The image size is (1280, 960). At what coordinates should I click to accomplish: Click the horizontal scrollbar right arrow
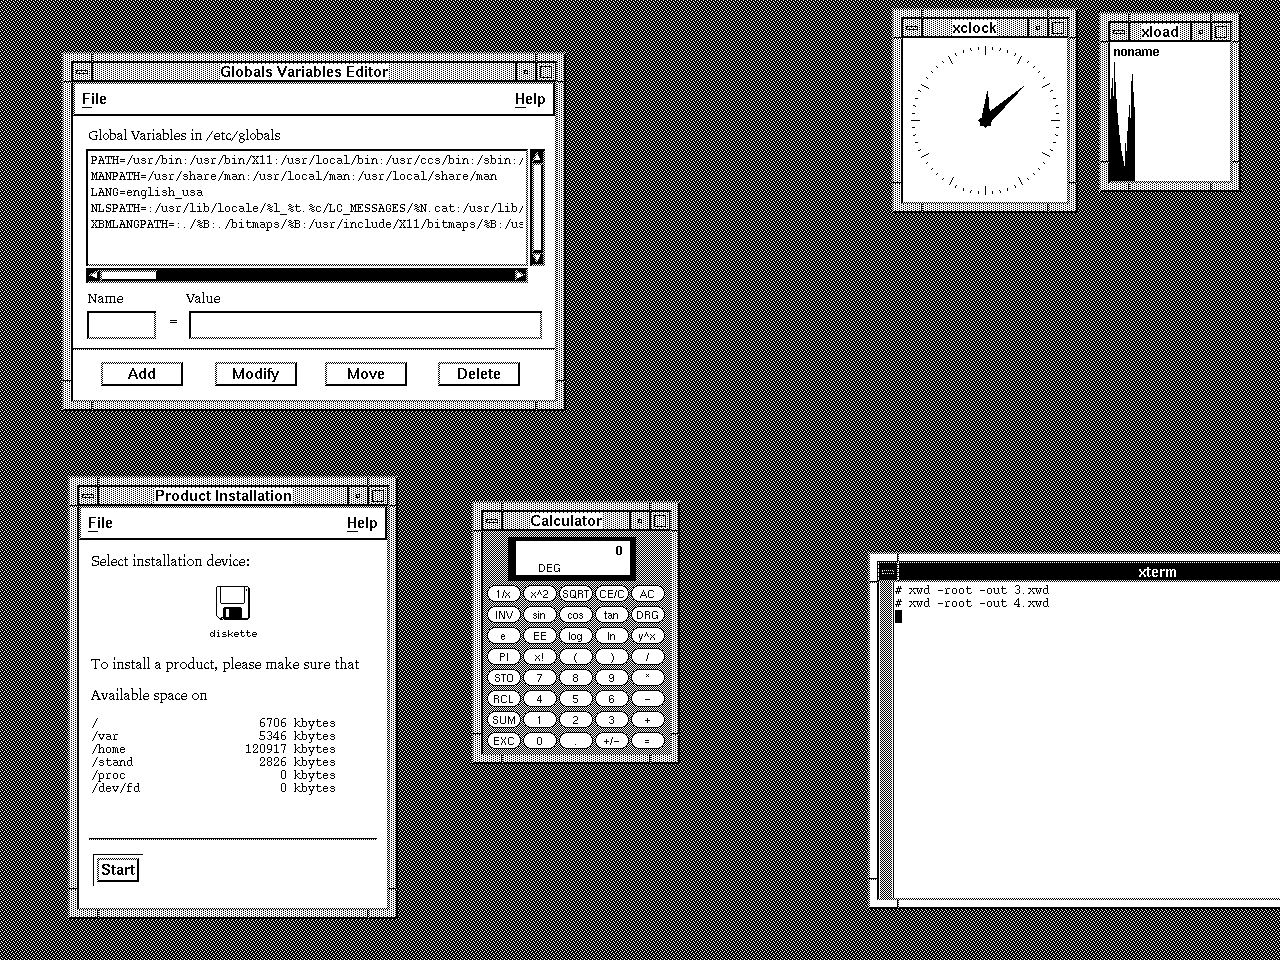coord(520,275)
